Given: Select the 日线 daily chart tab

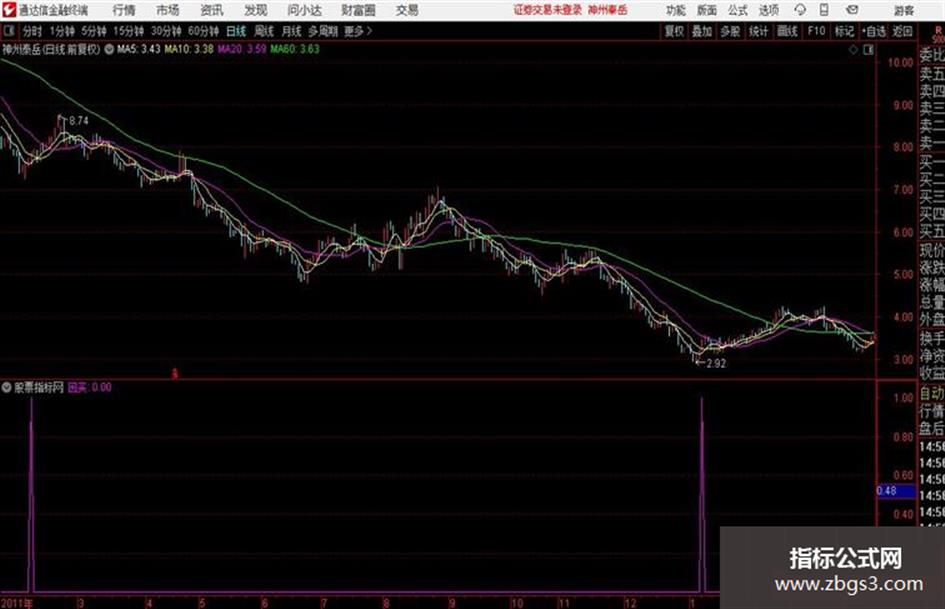Looking at the screenshot, I should (236, 31).
